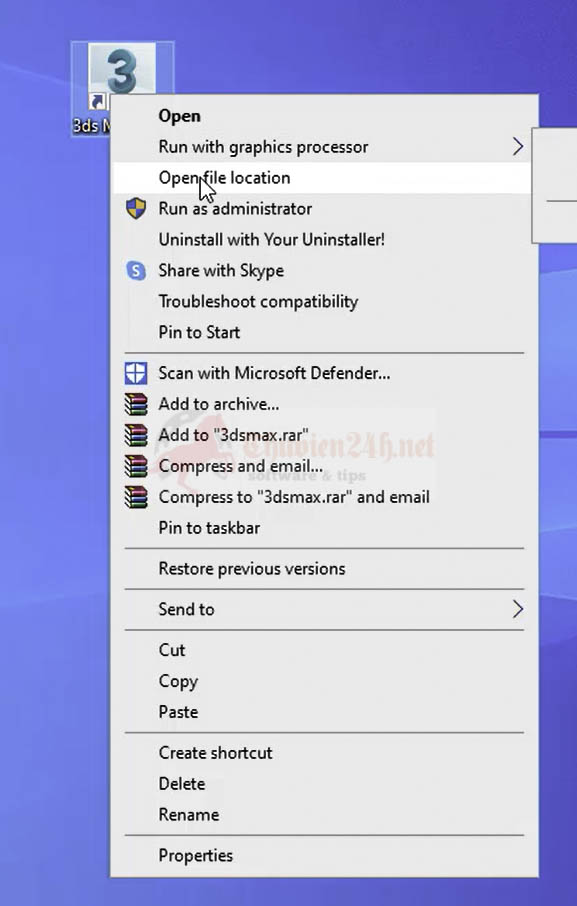577x906 pixels.
Task: Click the WinRAR icon beside Compress and email
Action: coord(136,466)
